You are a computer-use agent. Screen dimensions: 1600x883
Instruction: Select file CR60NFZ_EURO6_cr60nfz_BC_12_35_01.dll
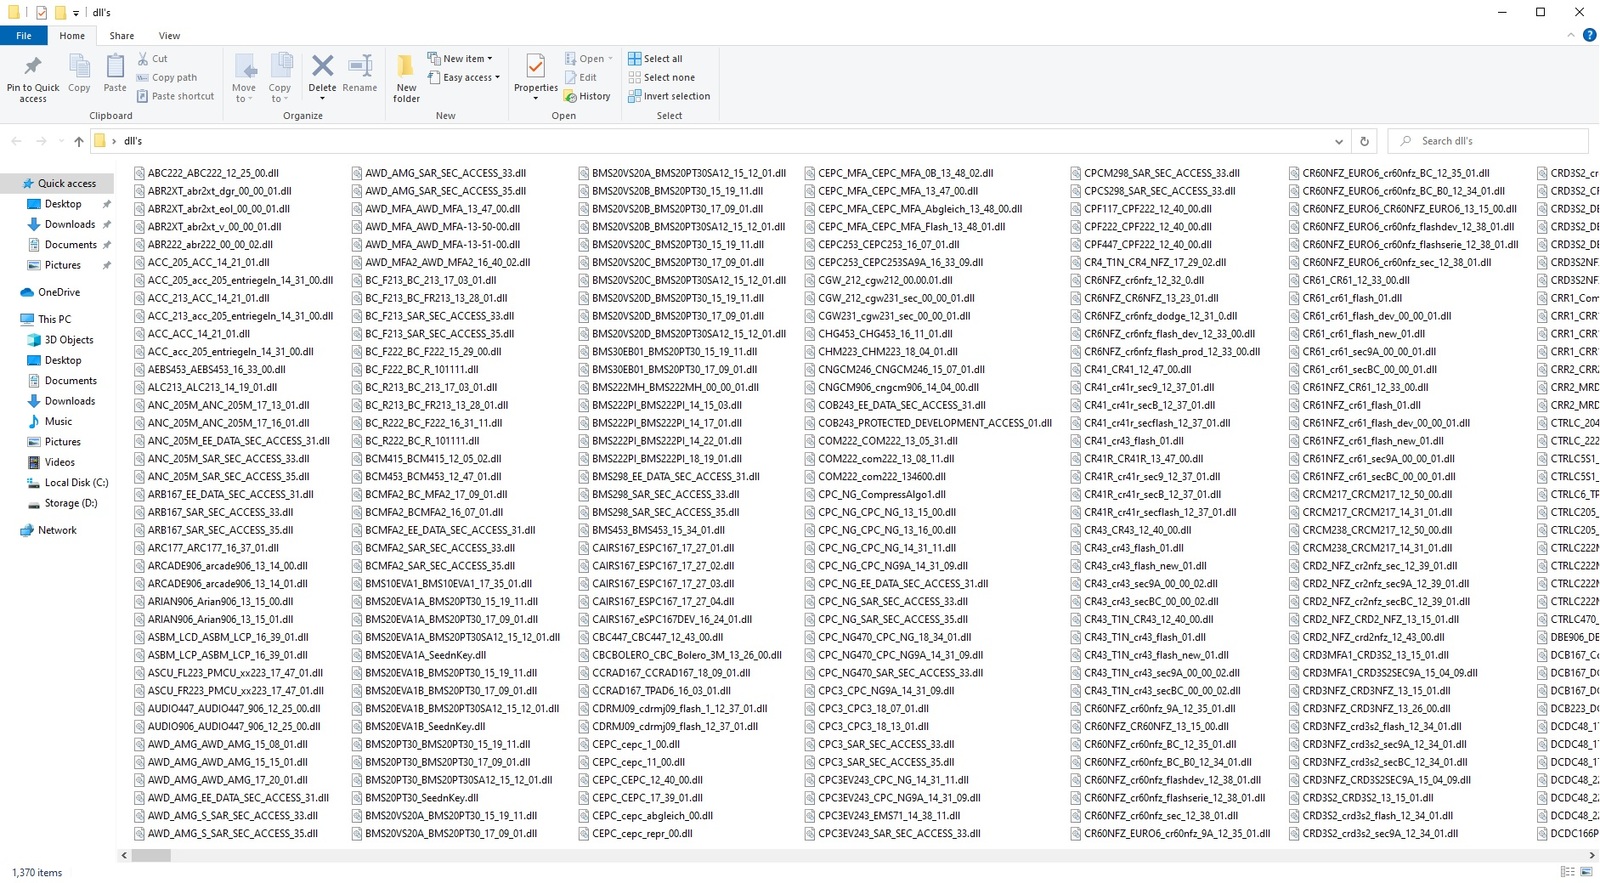[1388, 173]
